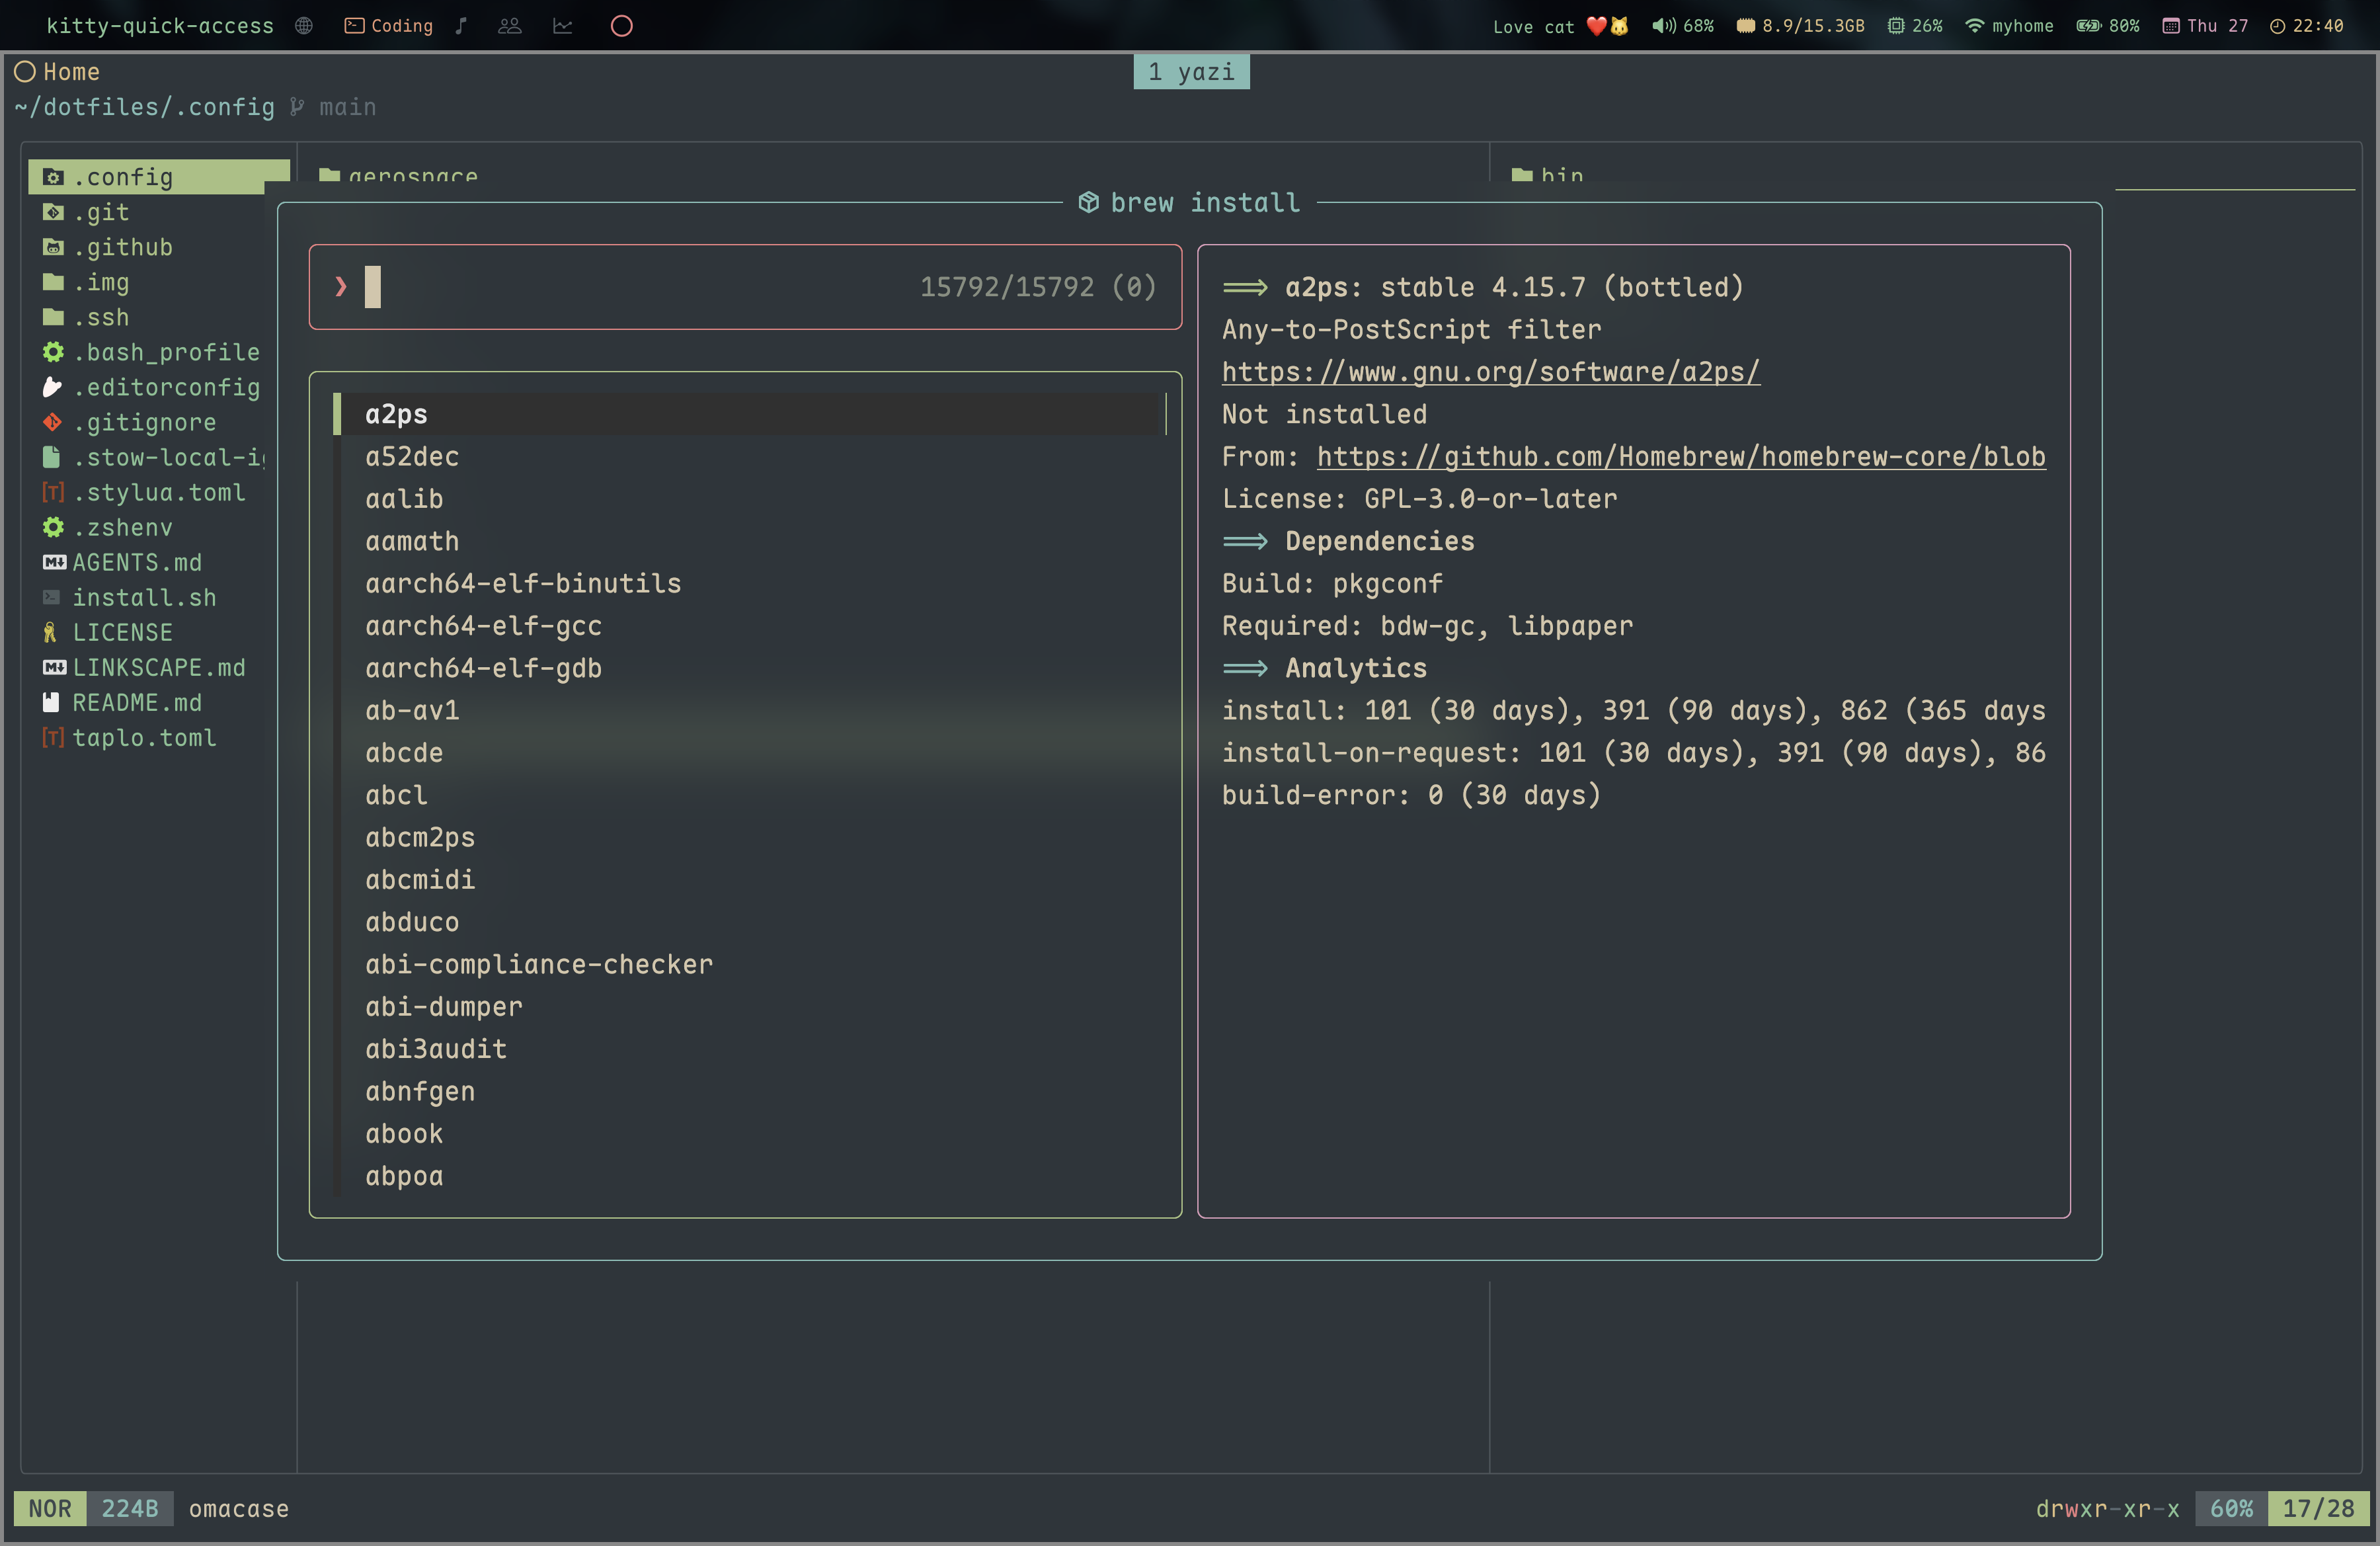
Task: Select the .img folder
Action: tap(86, 282)
